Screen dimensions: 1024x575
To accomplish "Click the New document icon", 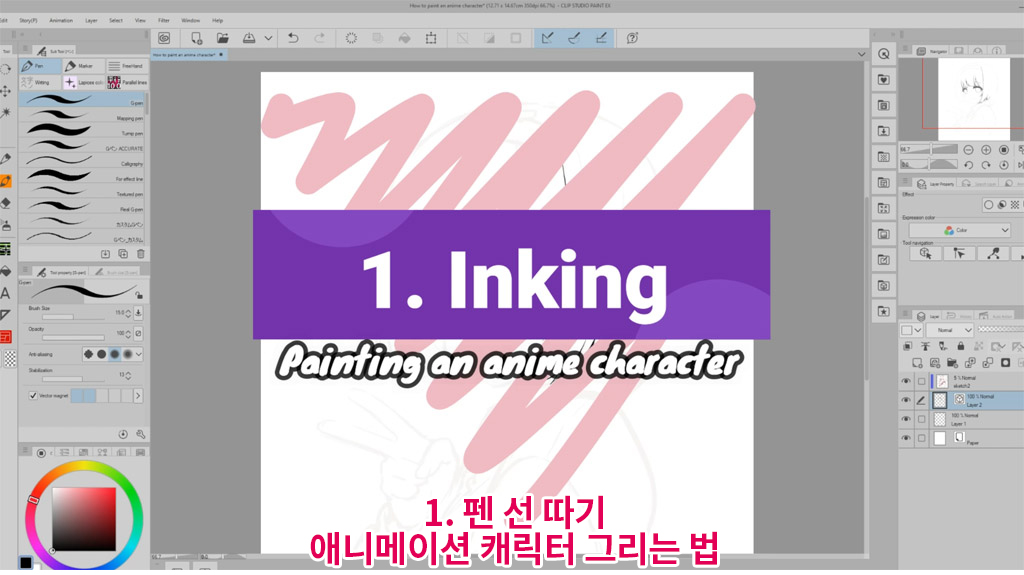I will (197, 38).
